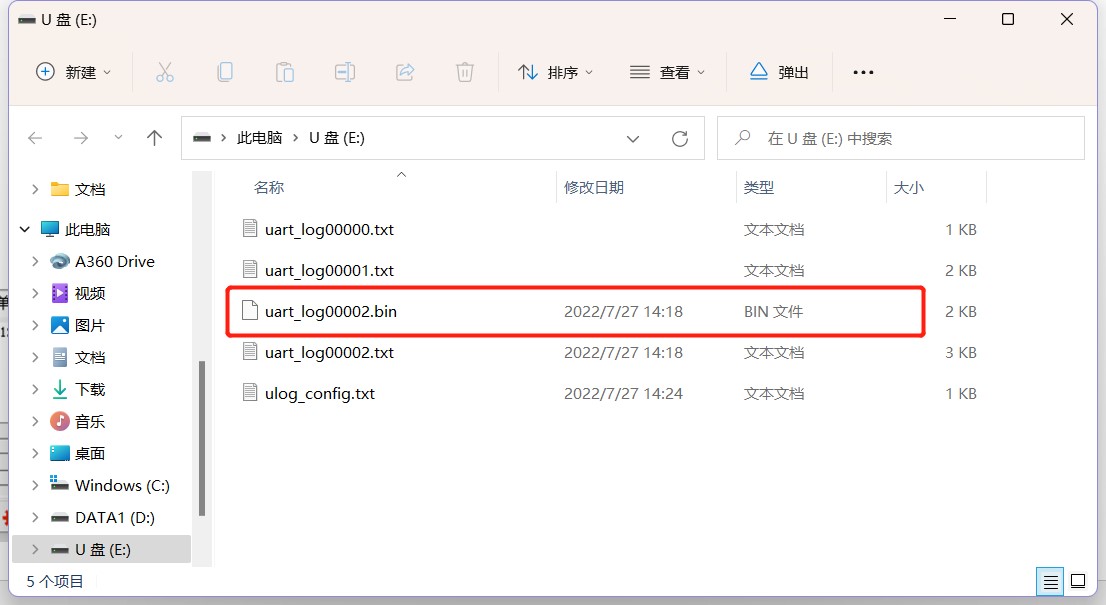
Task: Expand the top 文档 folder in sidebar
Action: 35,189
